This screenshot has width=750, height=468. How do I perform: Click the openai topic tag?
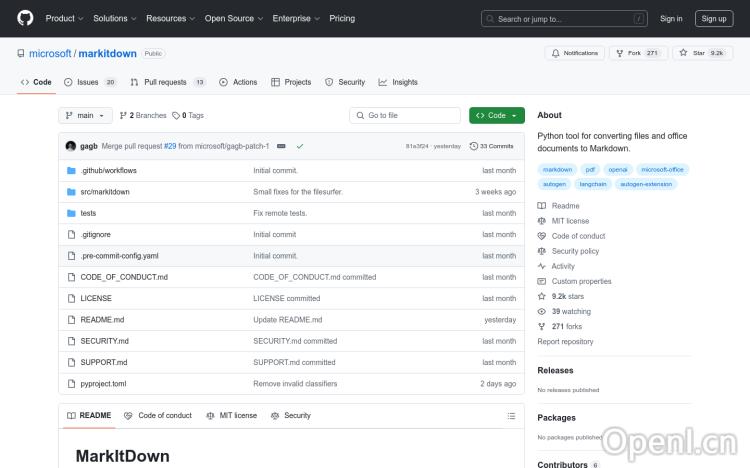[617, 170]
